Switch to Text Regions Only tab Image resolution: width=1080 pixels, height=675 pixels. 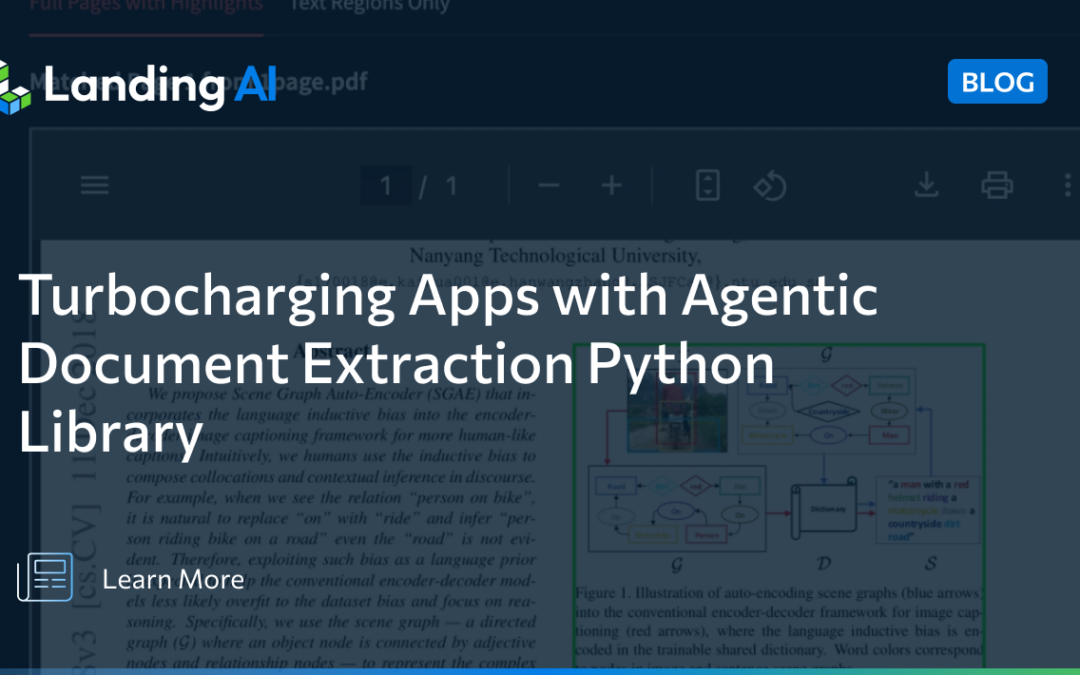(369, 6)
